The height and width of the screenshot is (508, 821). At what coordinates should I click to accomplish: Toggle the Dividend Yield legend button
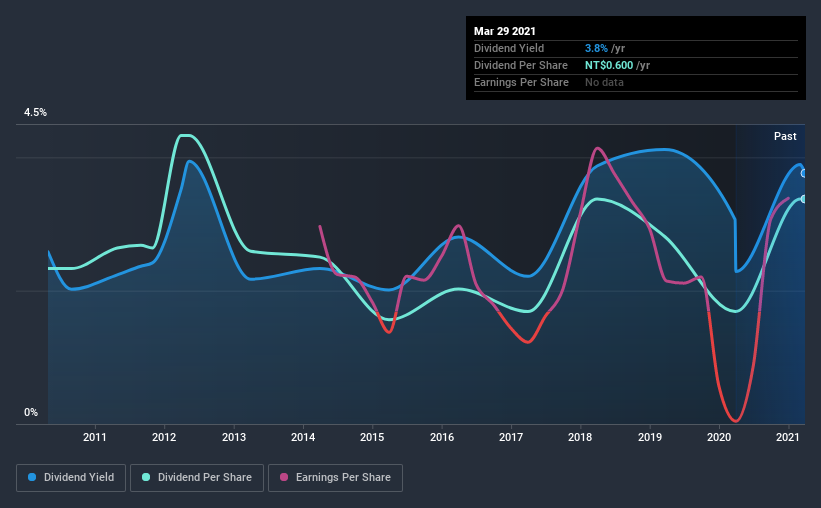[x=71, y=478]
